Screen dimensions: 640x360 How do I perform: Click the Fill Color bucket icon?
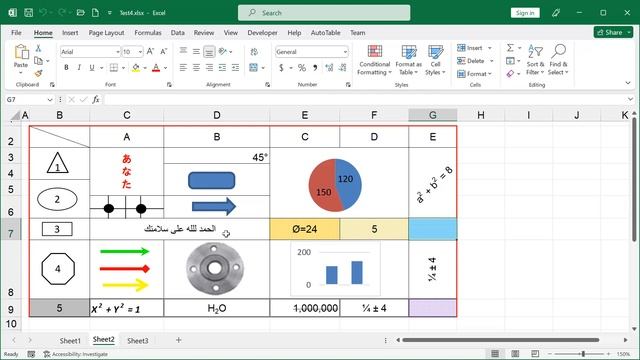(136, 68)
